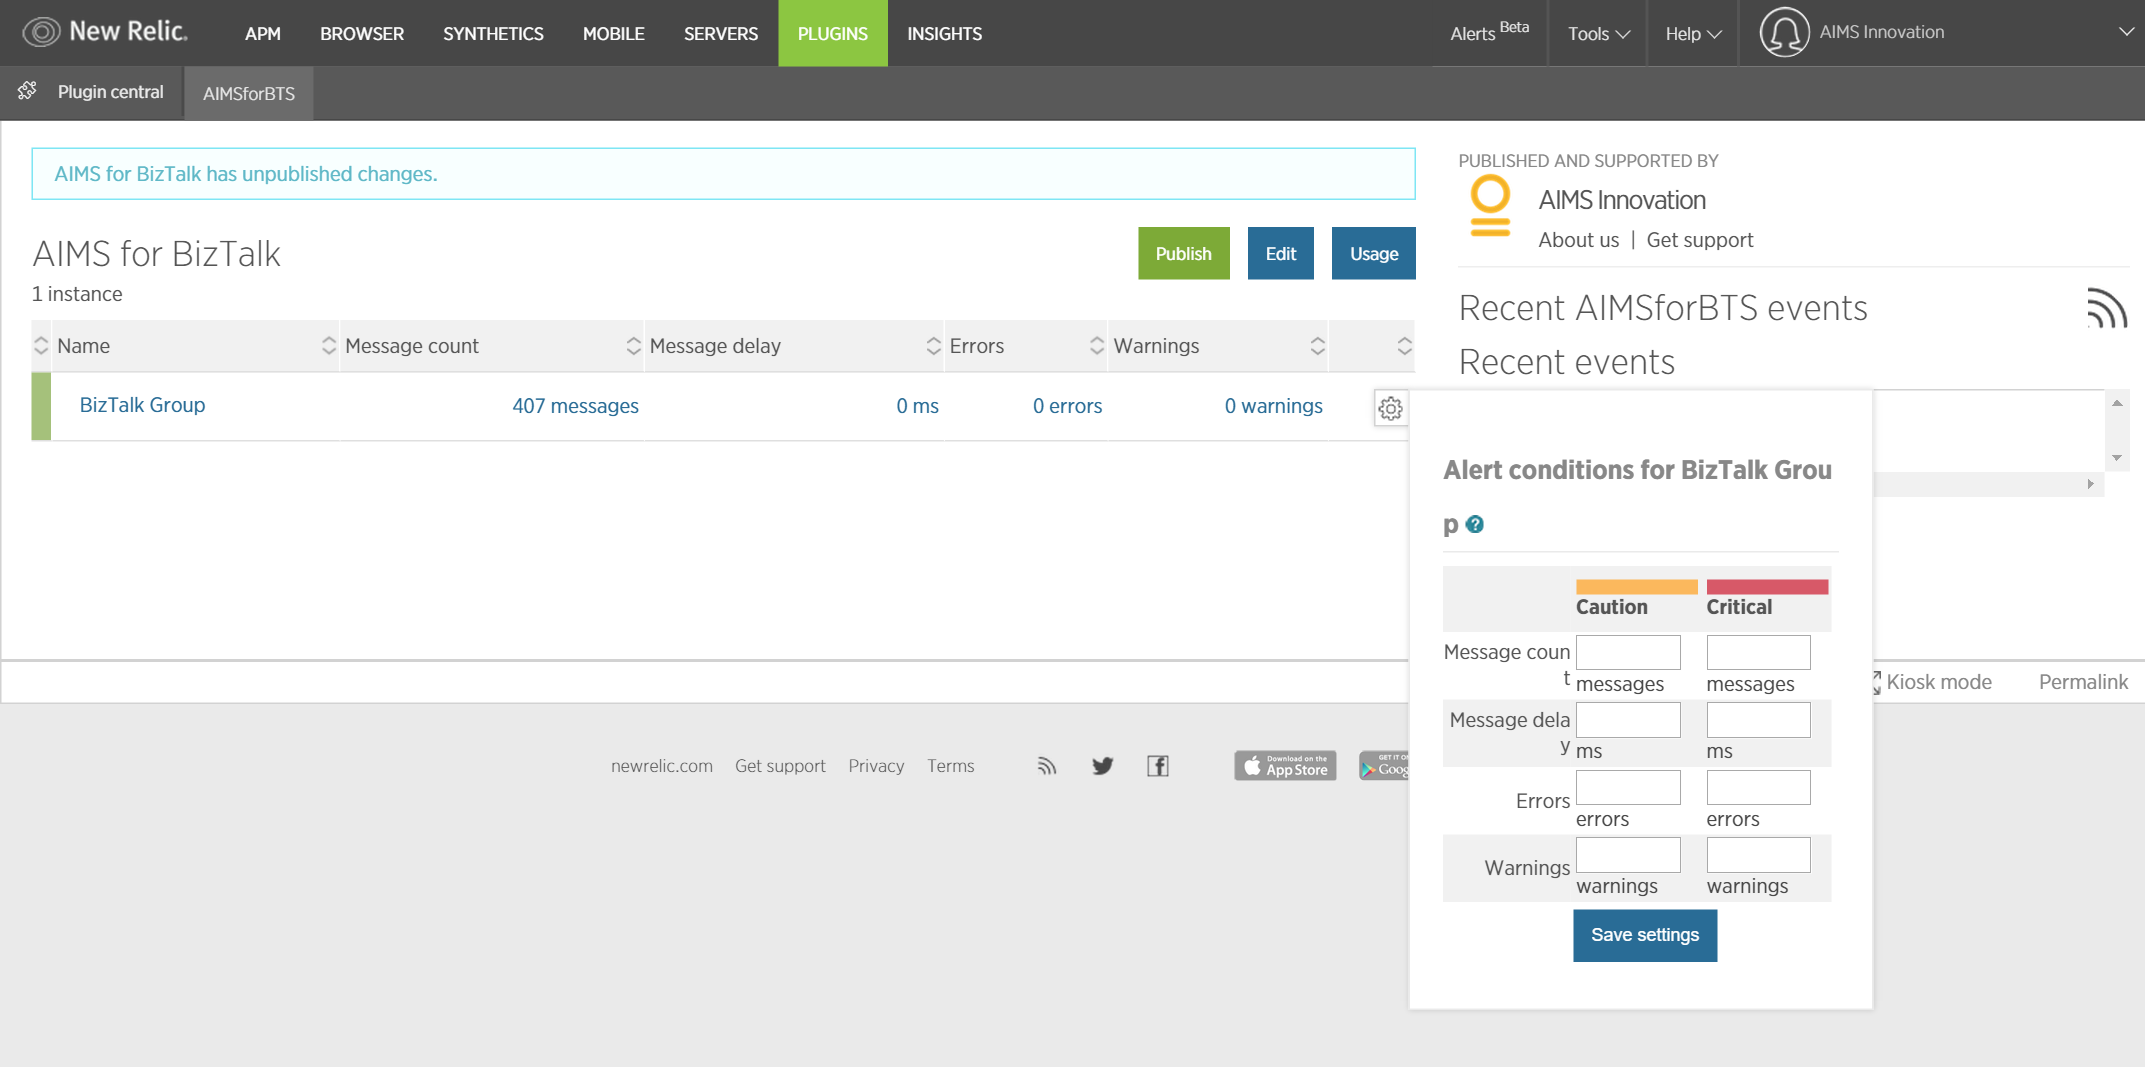2145x1067 pixels.
Task: Sort table by Message count column
Action: tap(491, 346)
